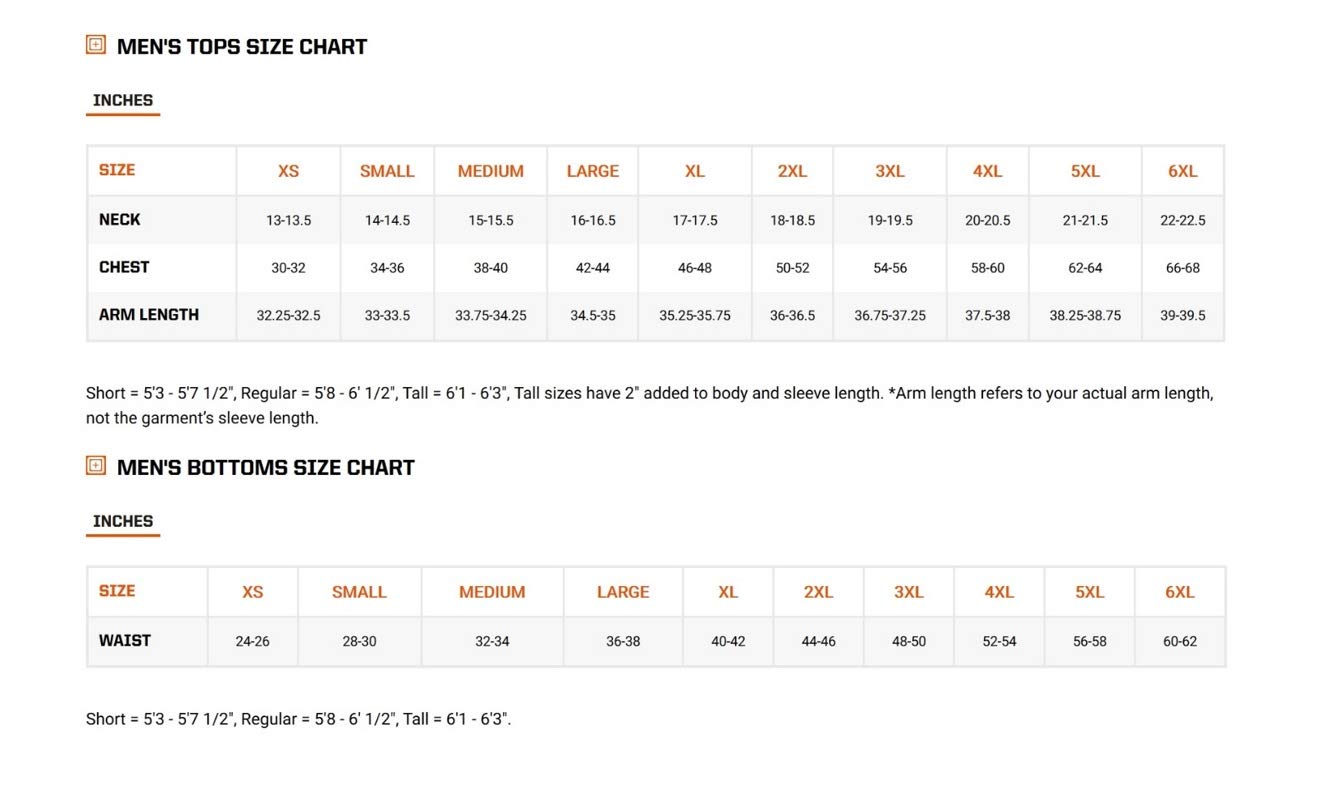Click the 5XL waist value 56-58

(x=1089, y=642)
